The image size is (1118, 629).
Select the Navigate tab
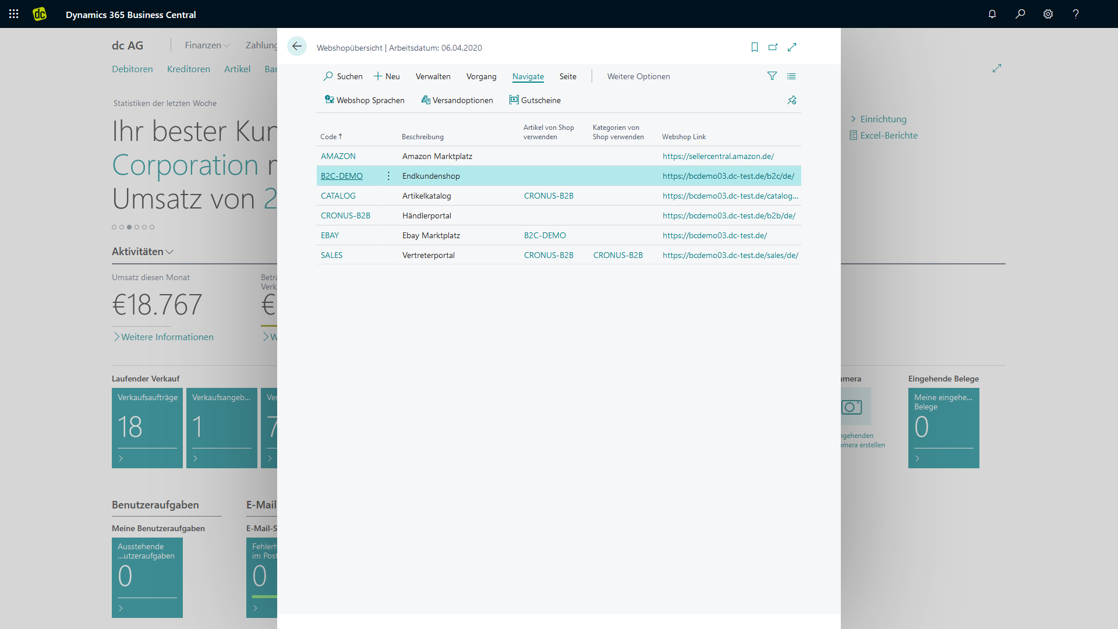pyautogui.click(x=528, y=76)
